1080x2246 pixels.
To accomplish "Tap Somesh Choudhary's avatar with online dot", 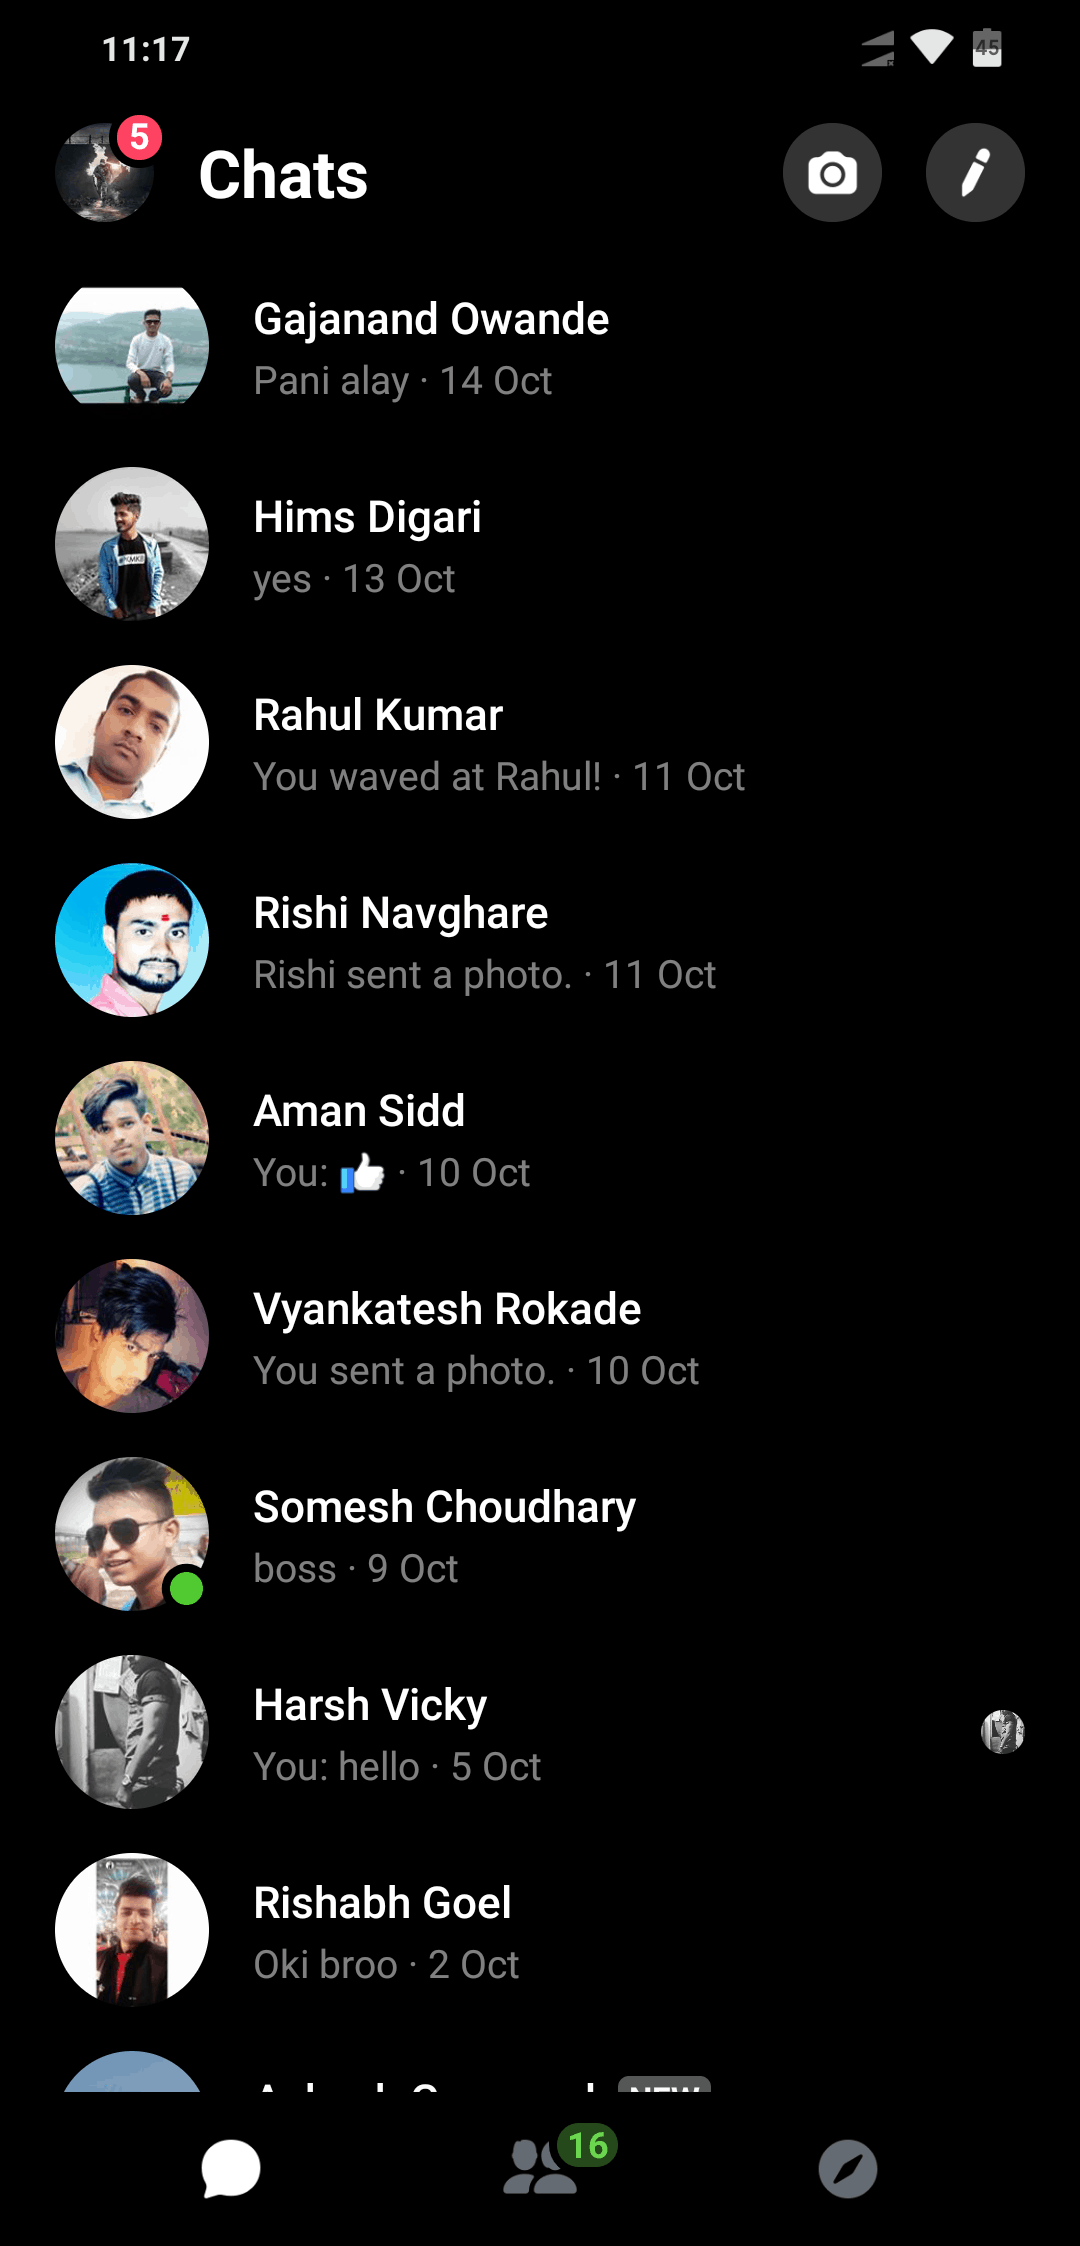I will tap(132, 1534).
